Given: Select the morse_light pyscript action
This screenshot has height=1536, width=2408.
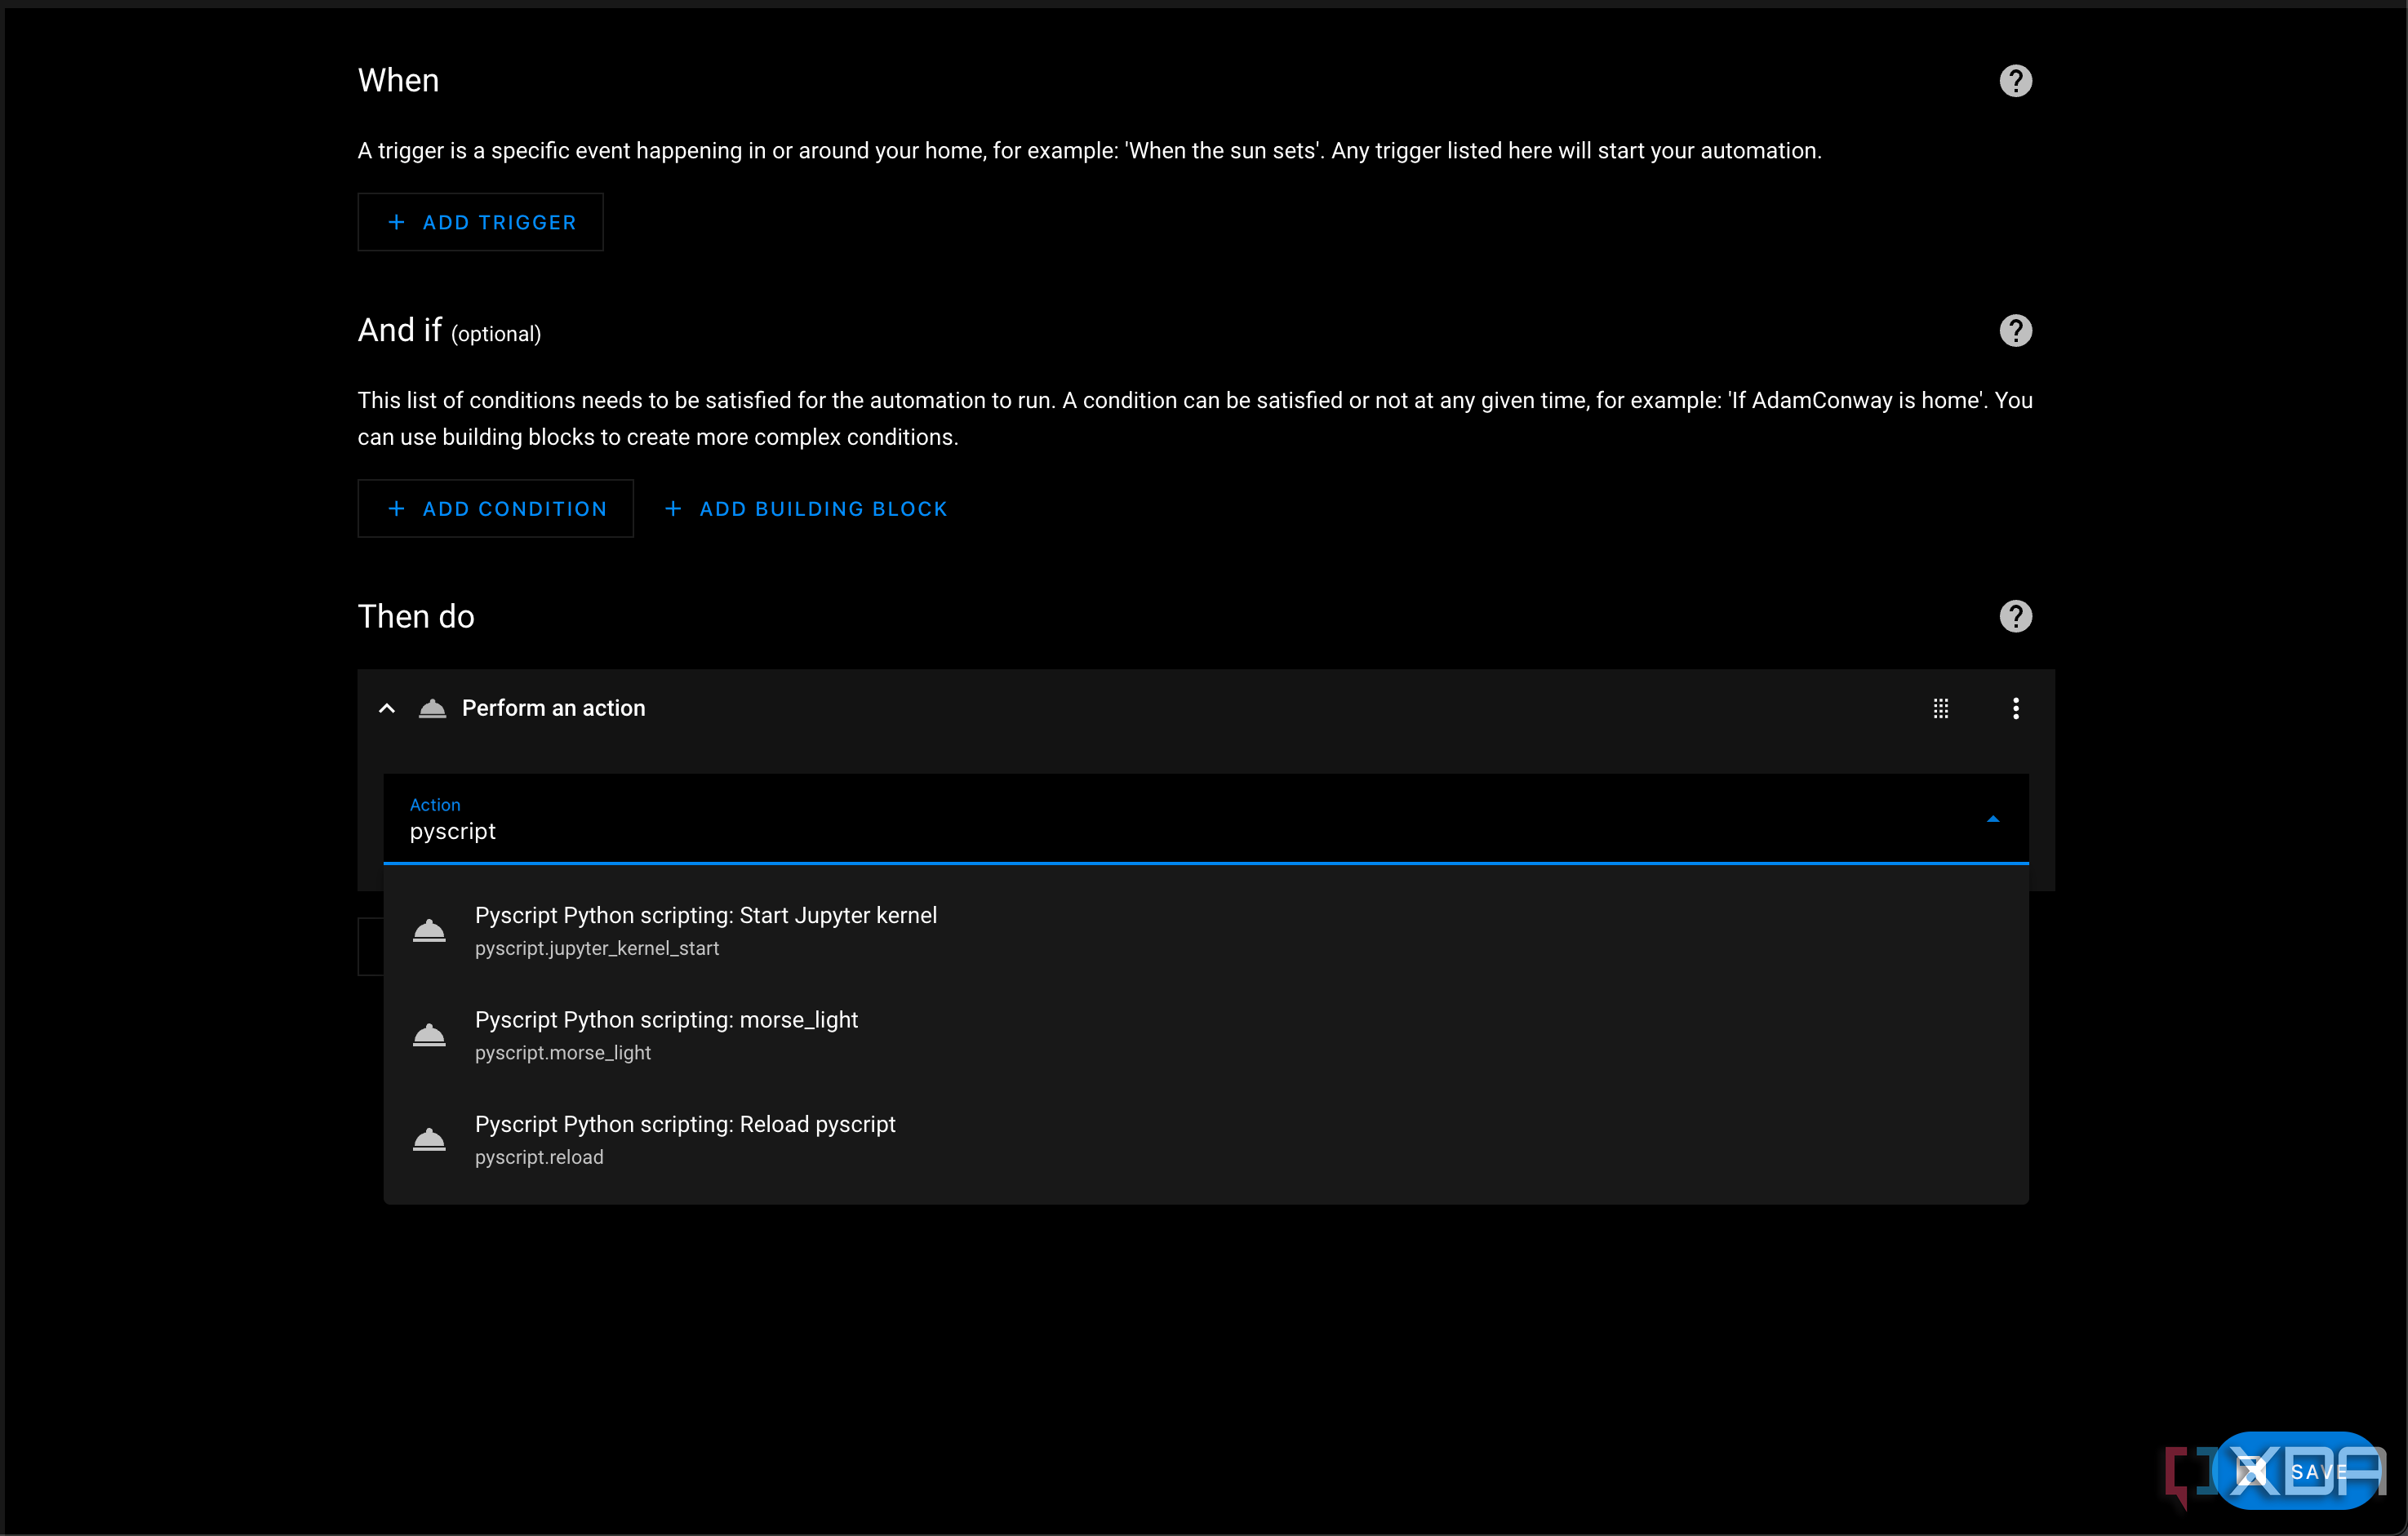Looking at the screenshot, I should [x=1206, y=1035].
